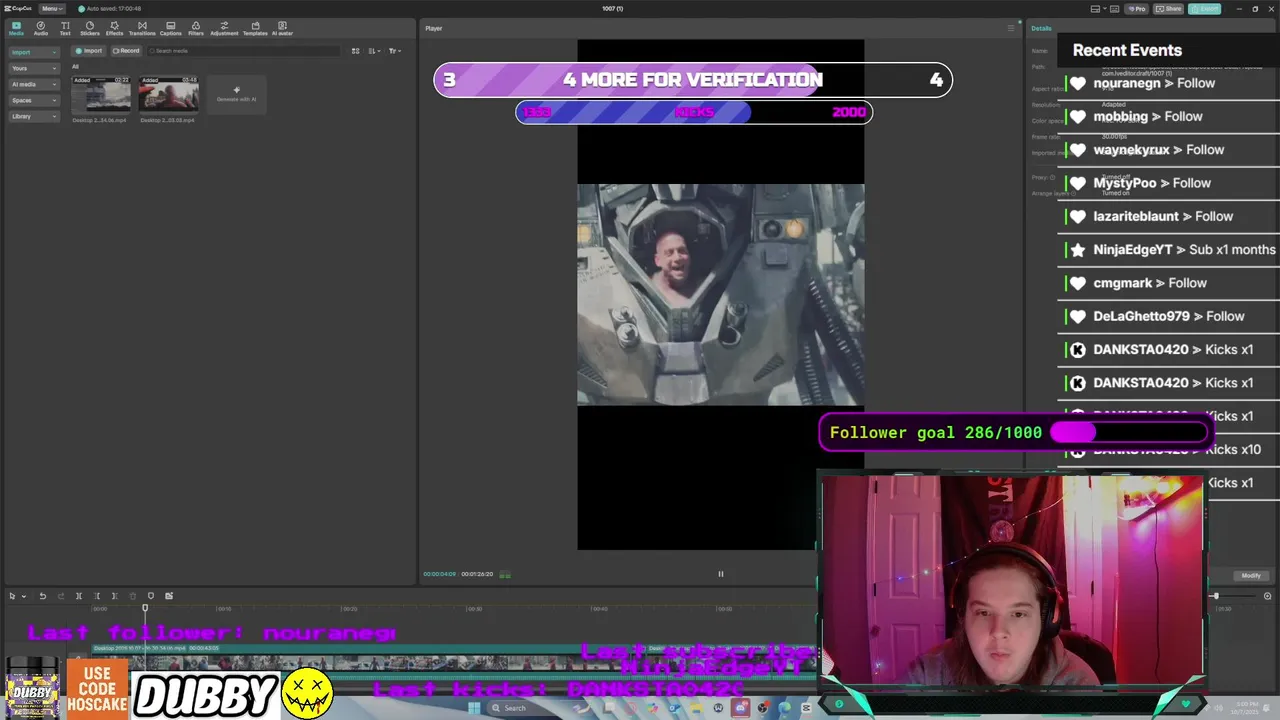Screen dimensions: 1280x720
Task: Click the Split clip icon
Action: coord(79,596)
